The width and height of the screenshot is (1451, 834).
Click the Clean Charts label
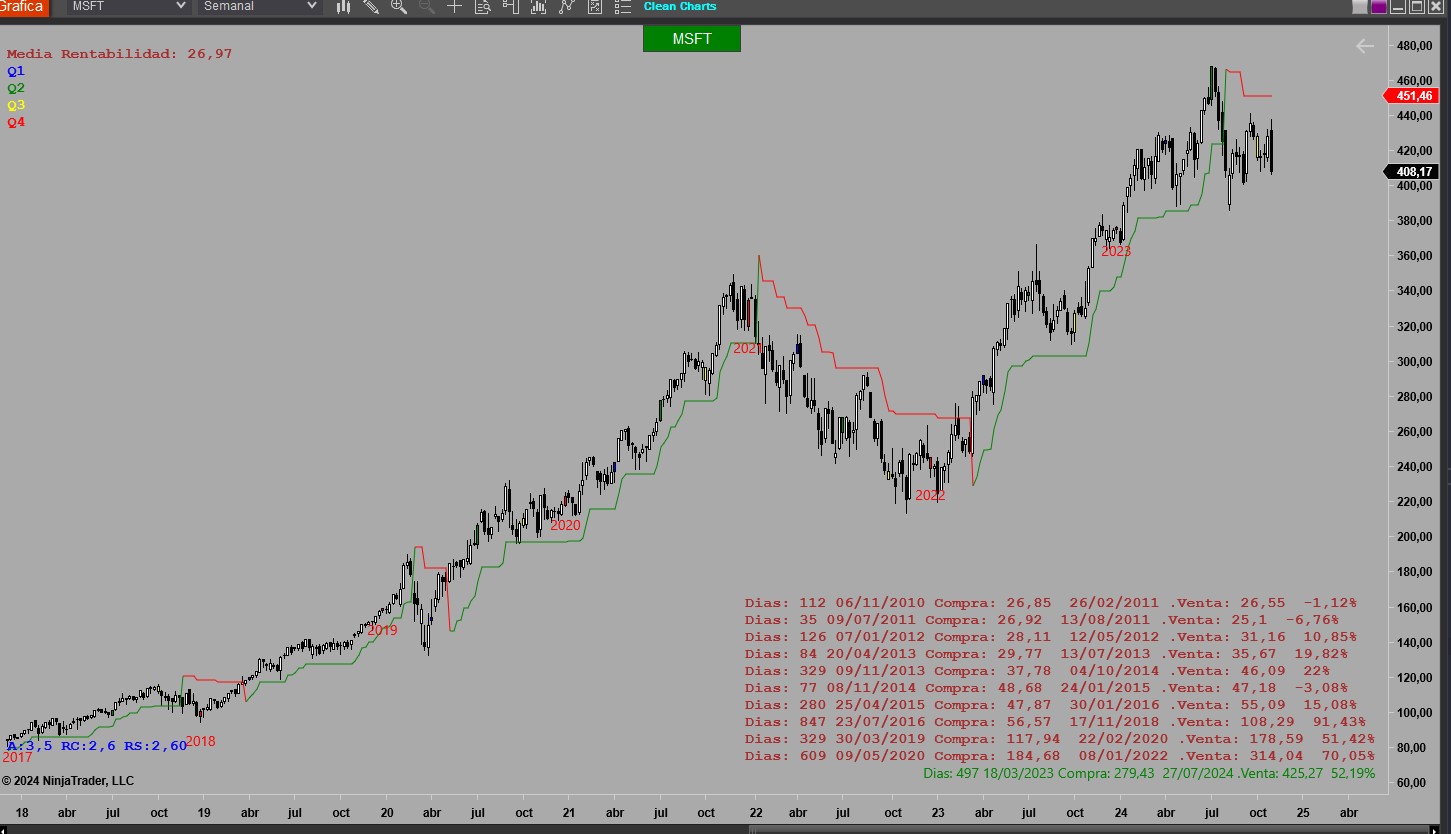[x=680, y=7]
